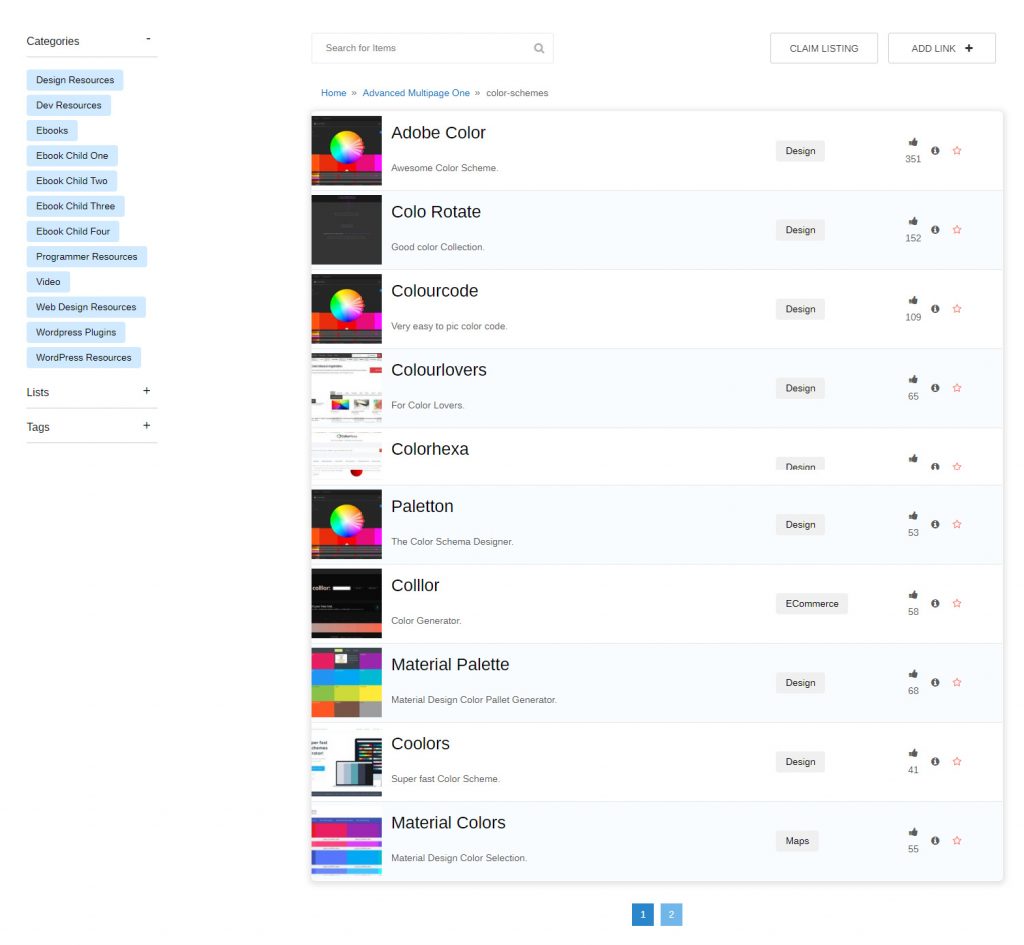Select the Ebook Child One category

pos(72,156)
